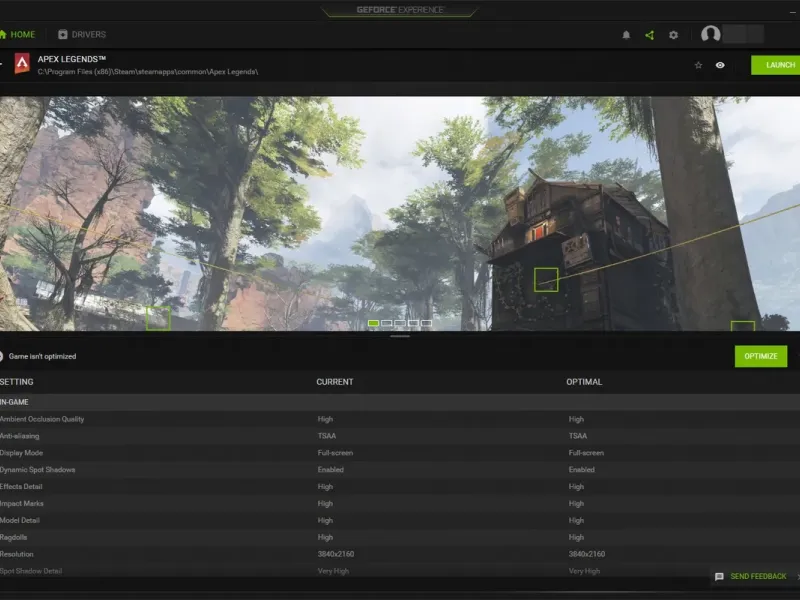
Task: Toggle the eye visibility icon for Apex Legends
Action: (x=720, y=65)
